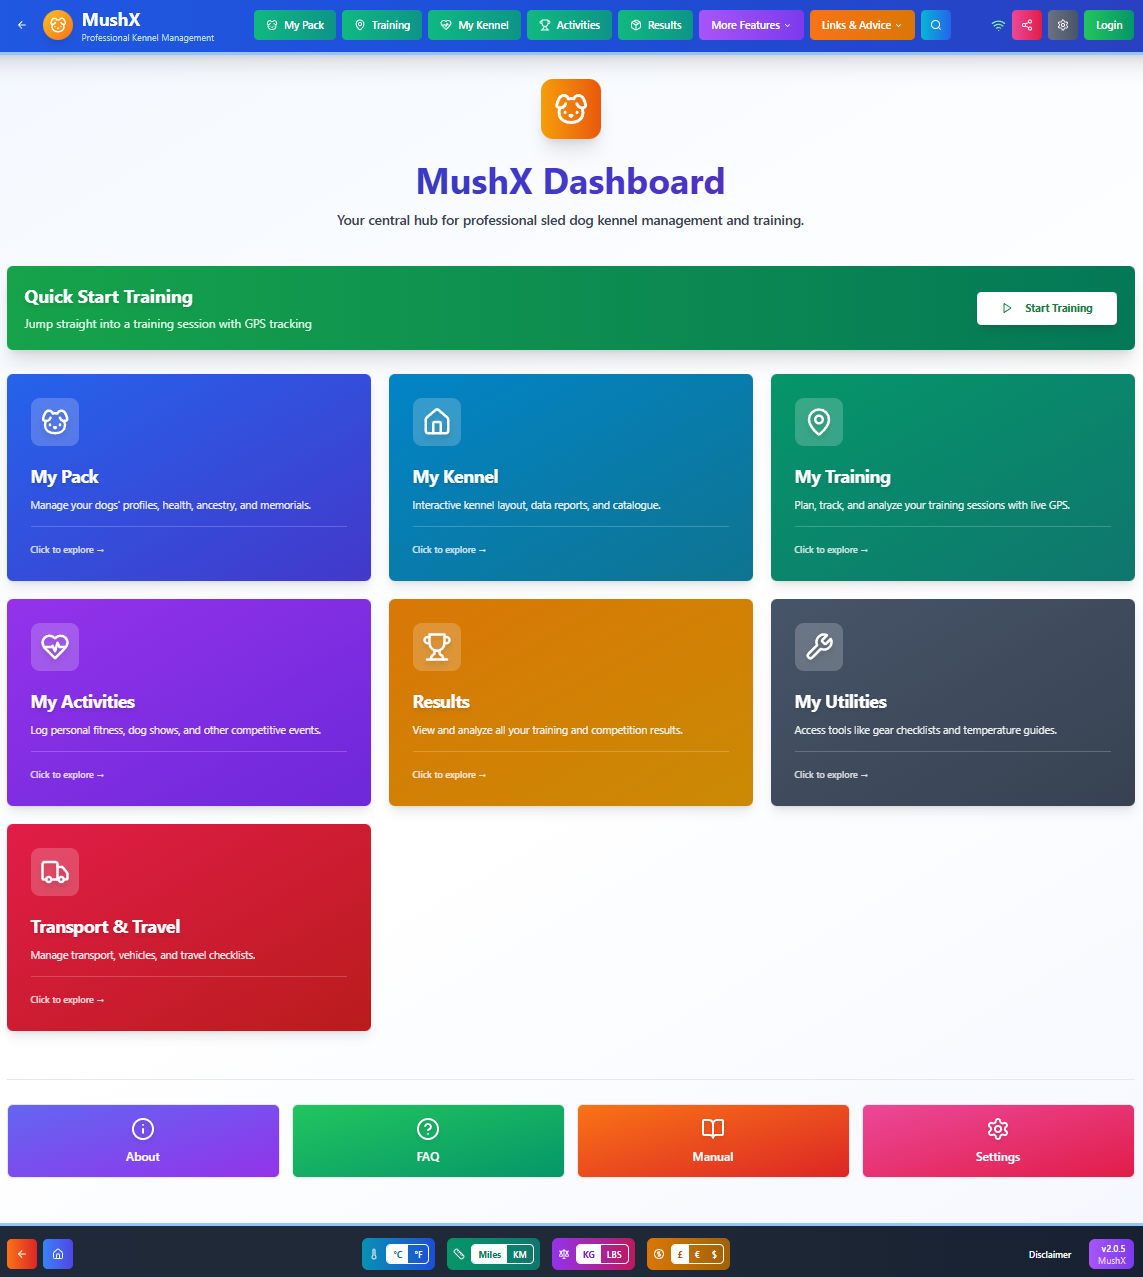Set distance unit to Miles

pos(490,1254)
